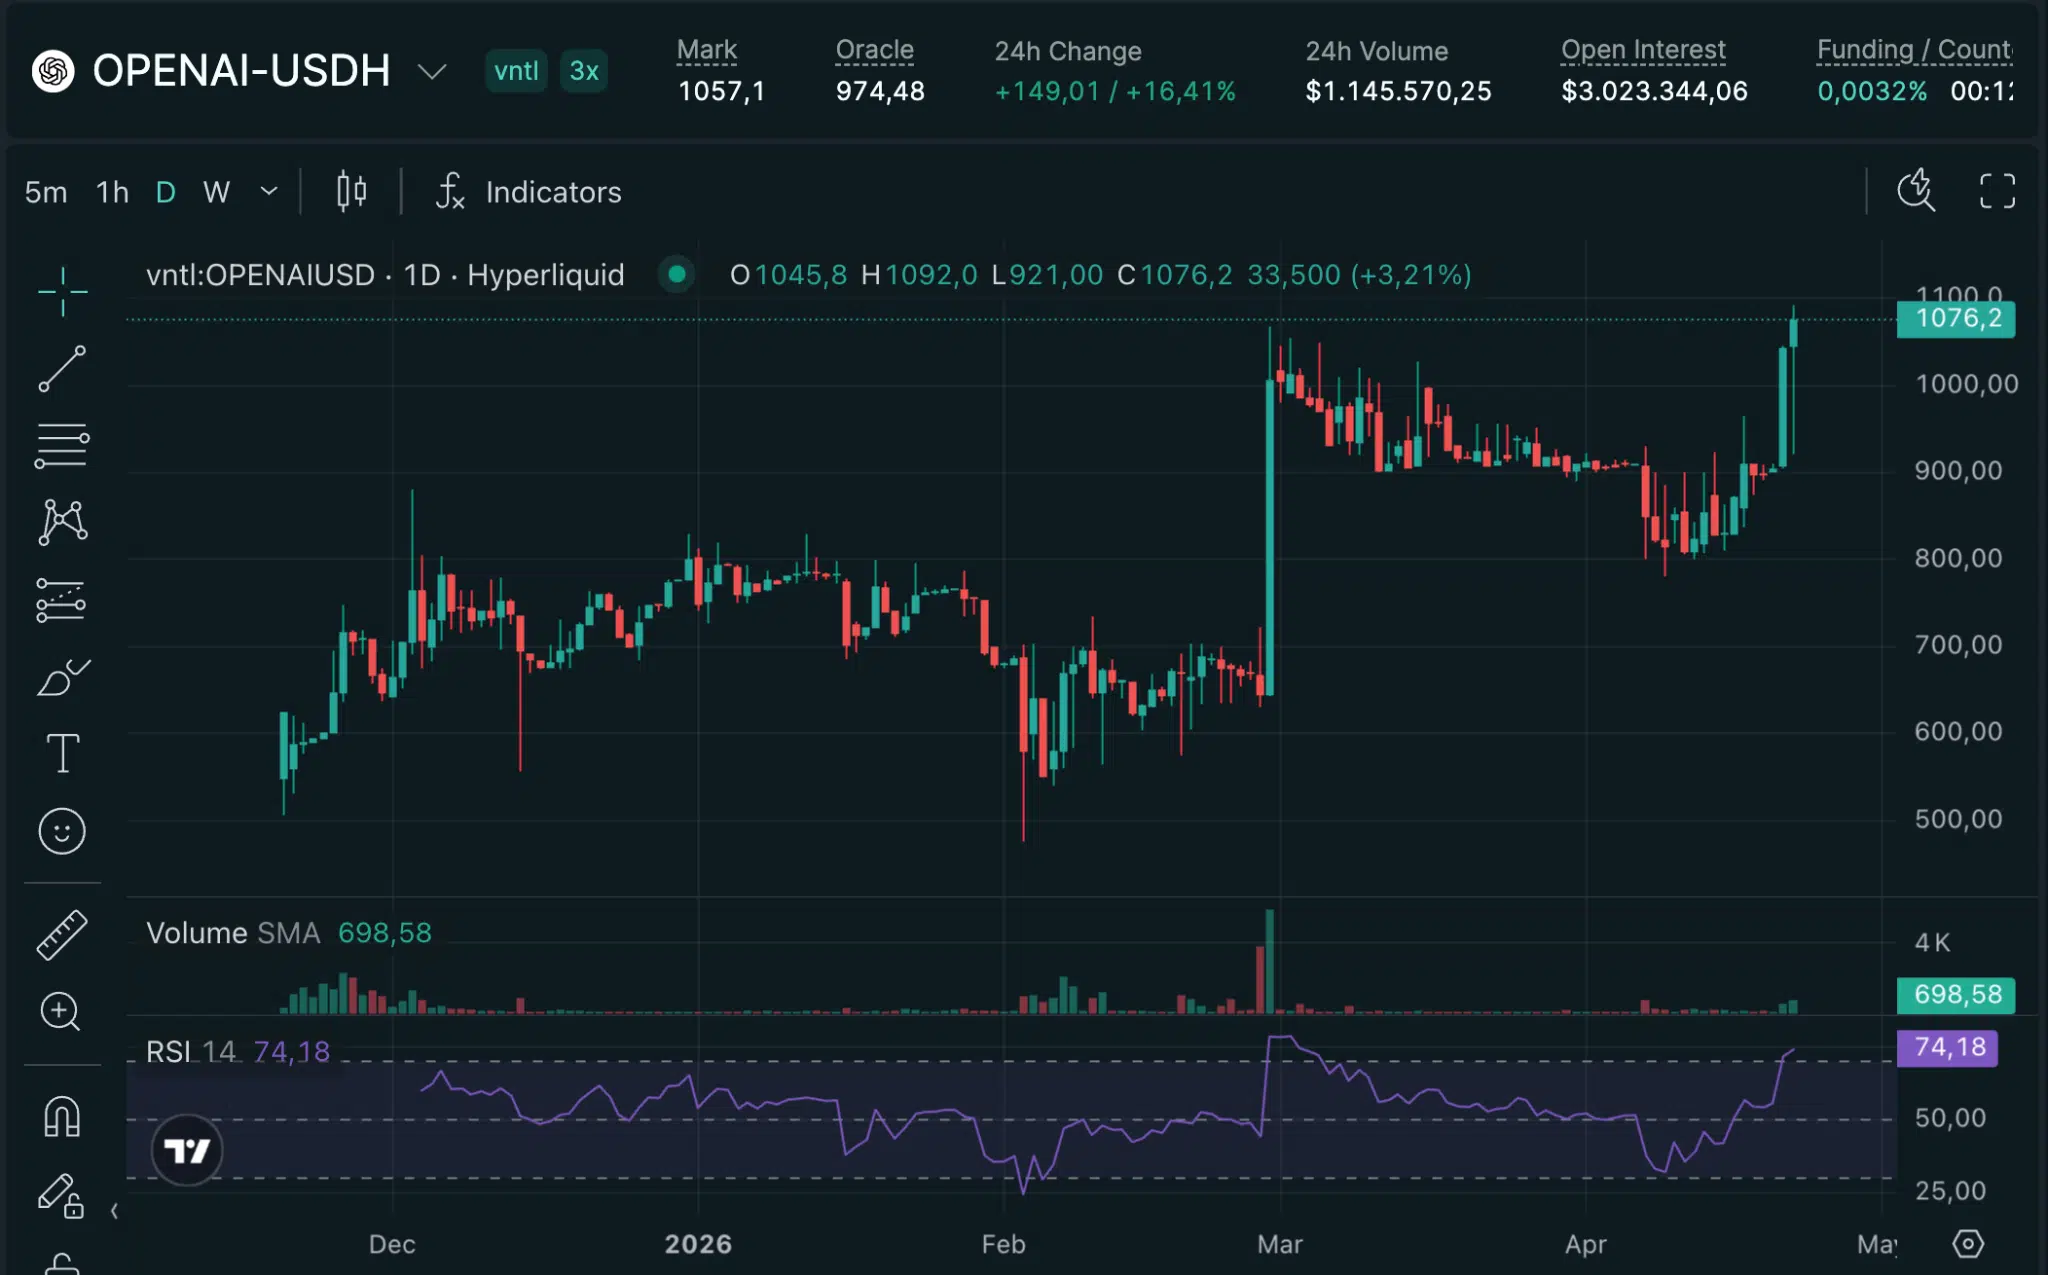This screenshot has width=2048, height=1275.
Task: Select the Trend Line drawing tool
Action: (62, 368)
